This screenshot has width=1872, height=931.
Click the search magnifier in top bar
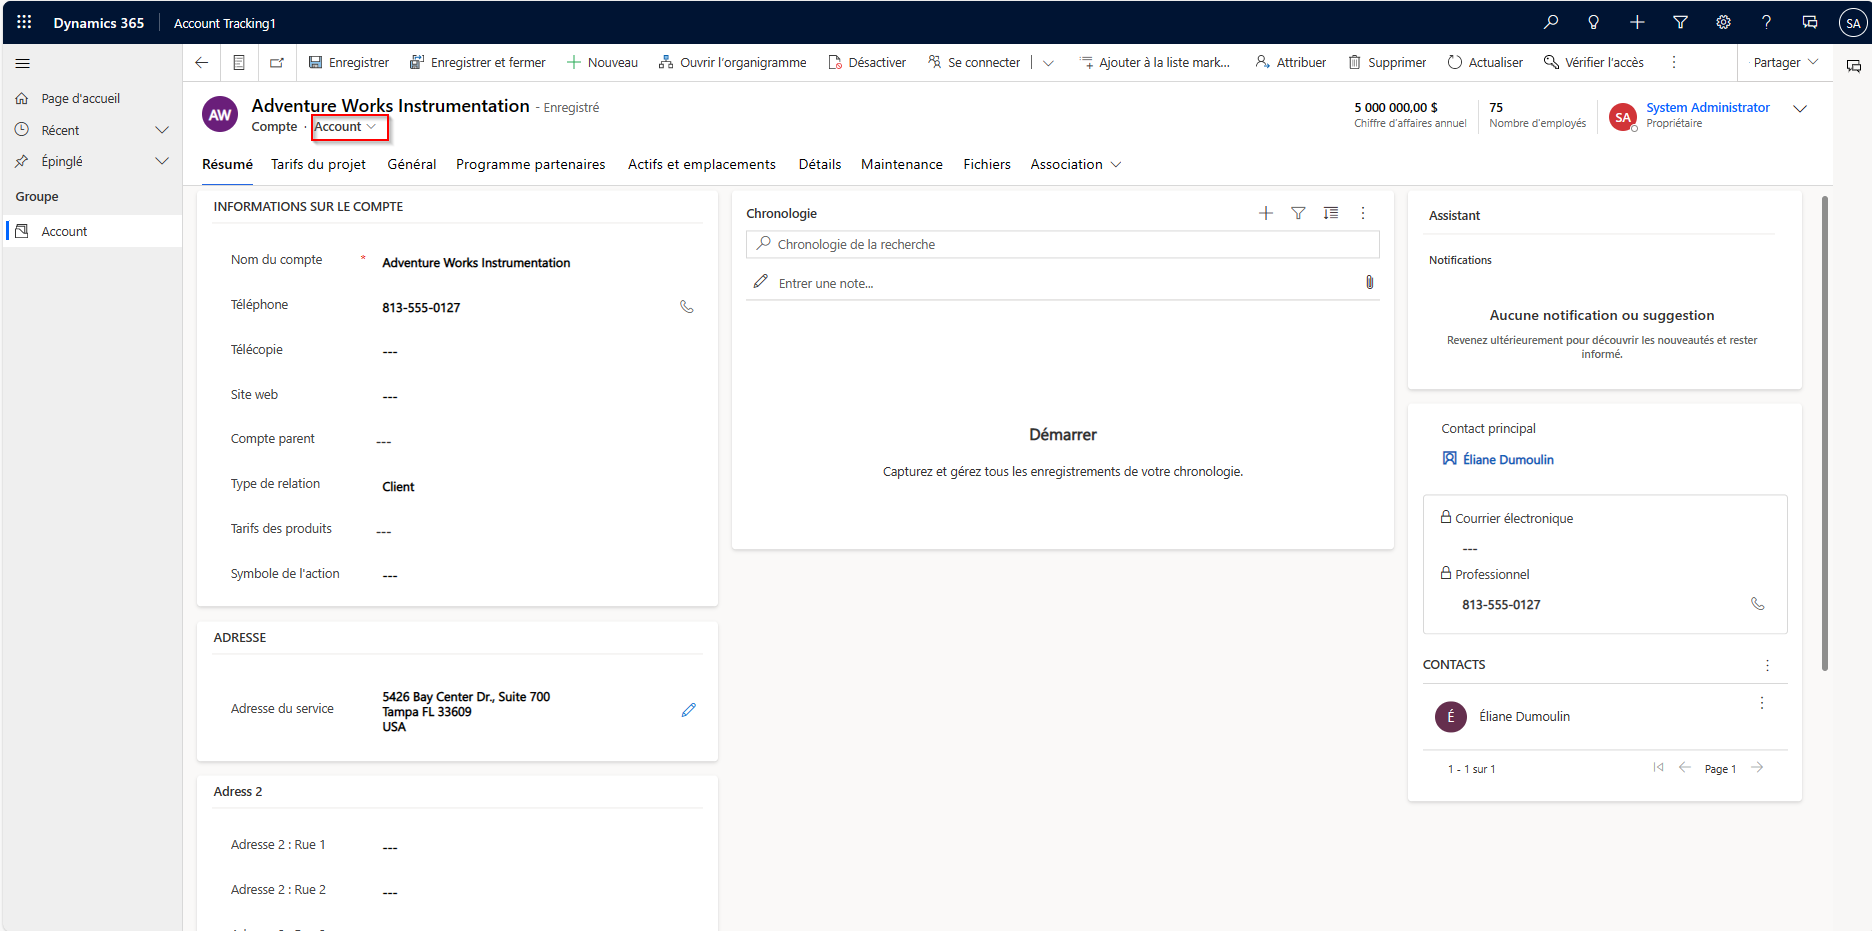coord(1551,22)
